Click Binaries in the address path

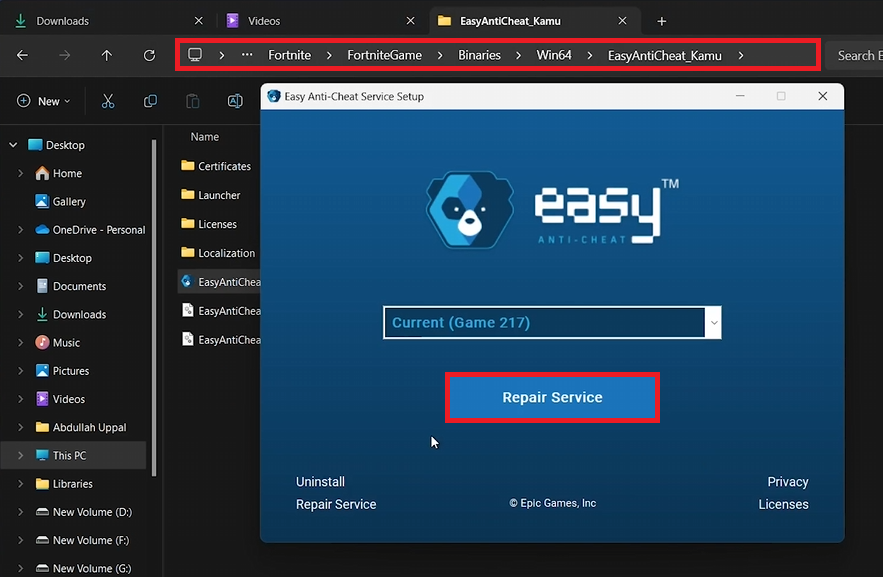click(479, 55)
